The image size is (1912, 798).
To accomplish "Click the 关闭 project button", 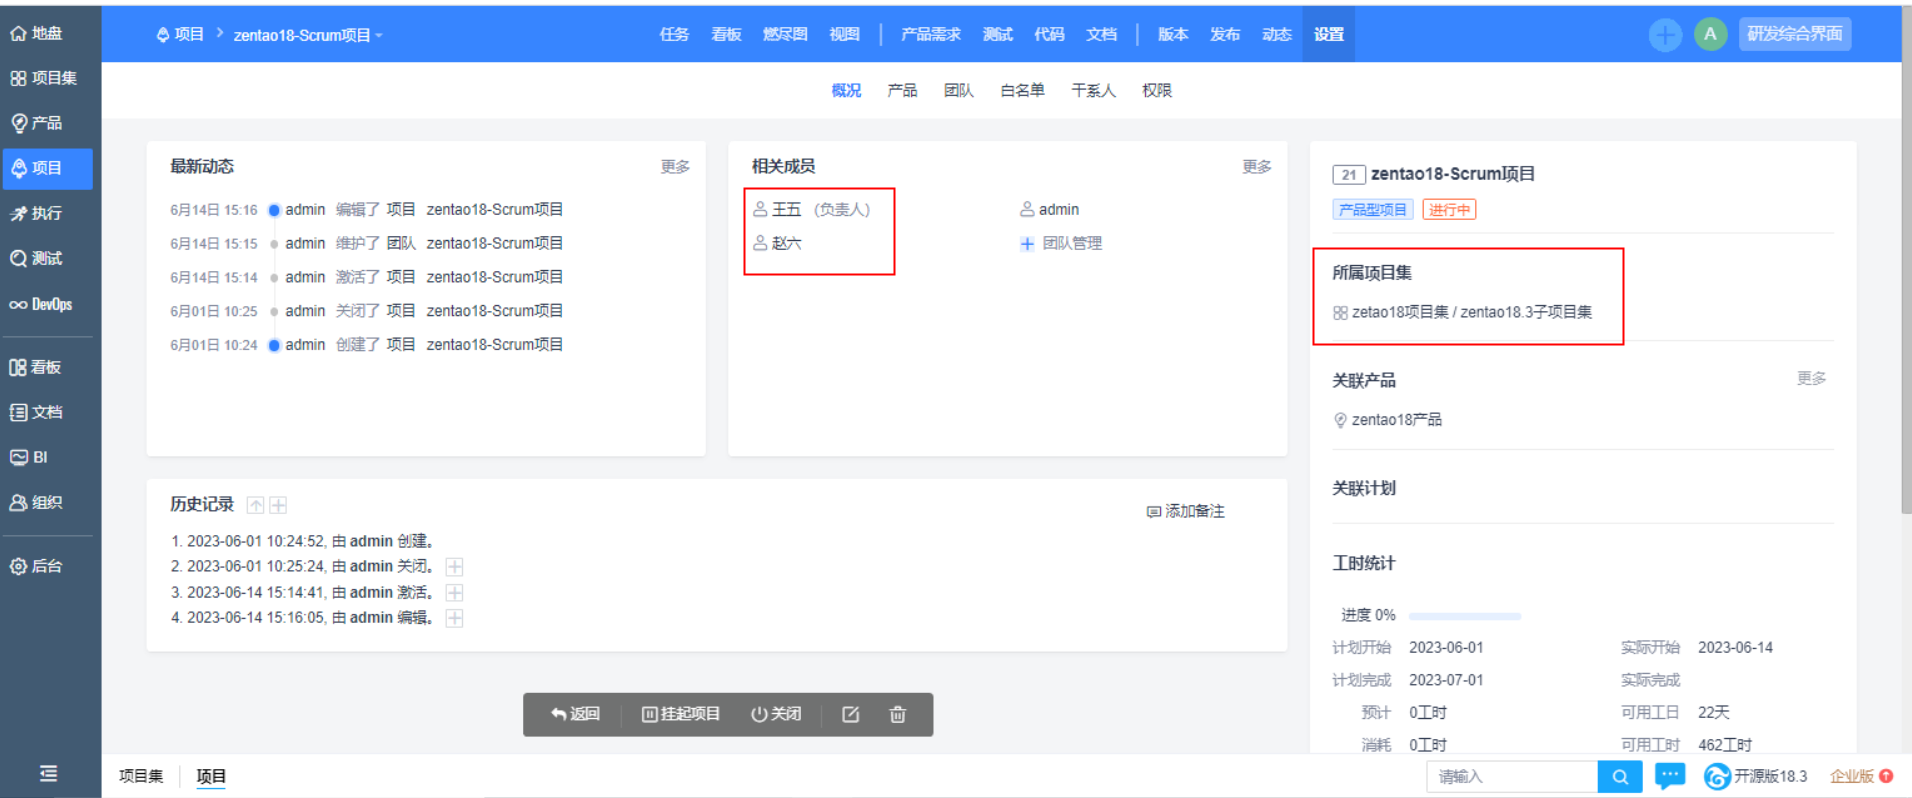I will coord(776,714).
